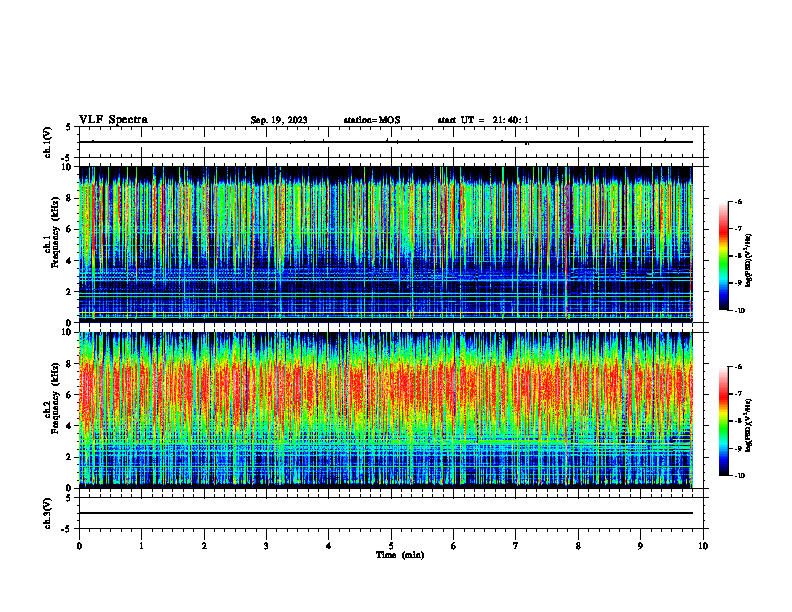Select the "start UT = 21:40: 1" text
This screenshot has height=612, width=792.
483,120
